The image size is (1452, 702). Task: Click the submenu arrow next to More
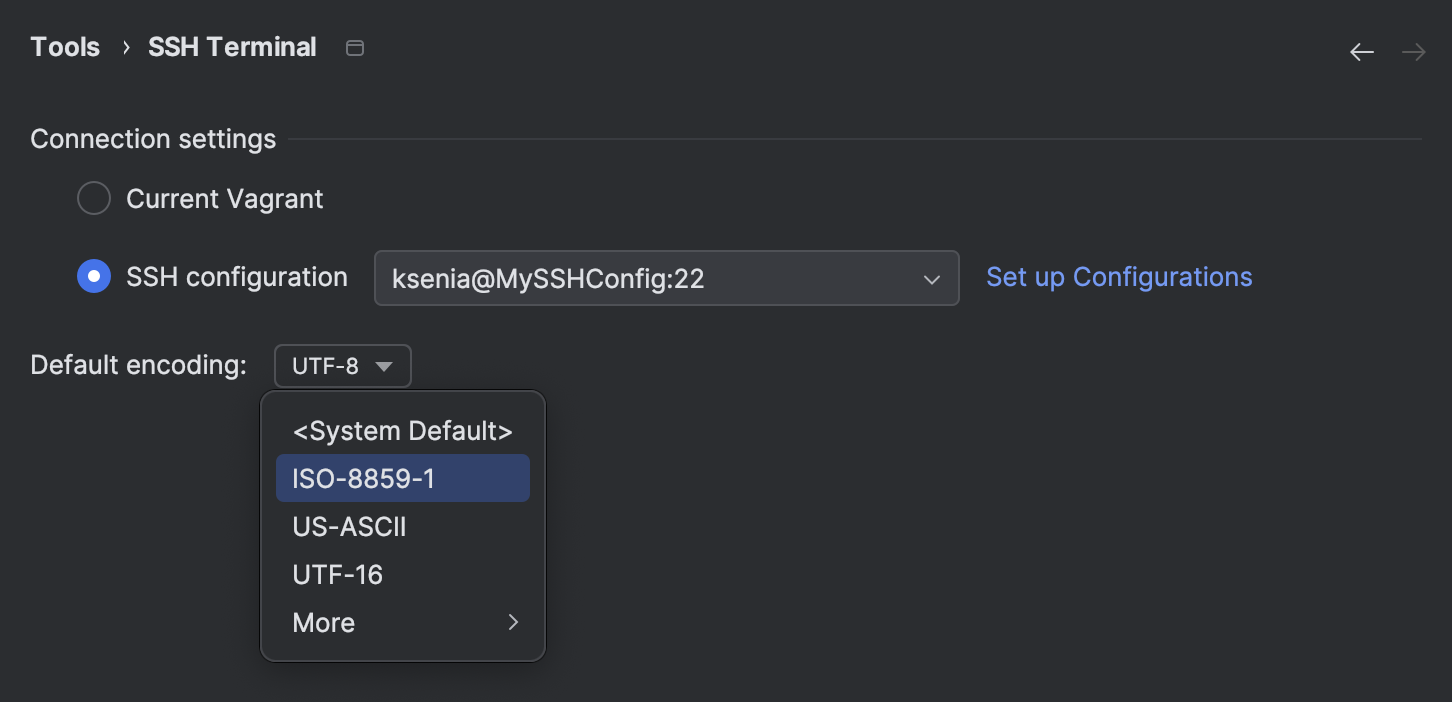513,622
